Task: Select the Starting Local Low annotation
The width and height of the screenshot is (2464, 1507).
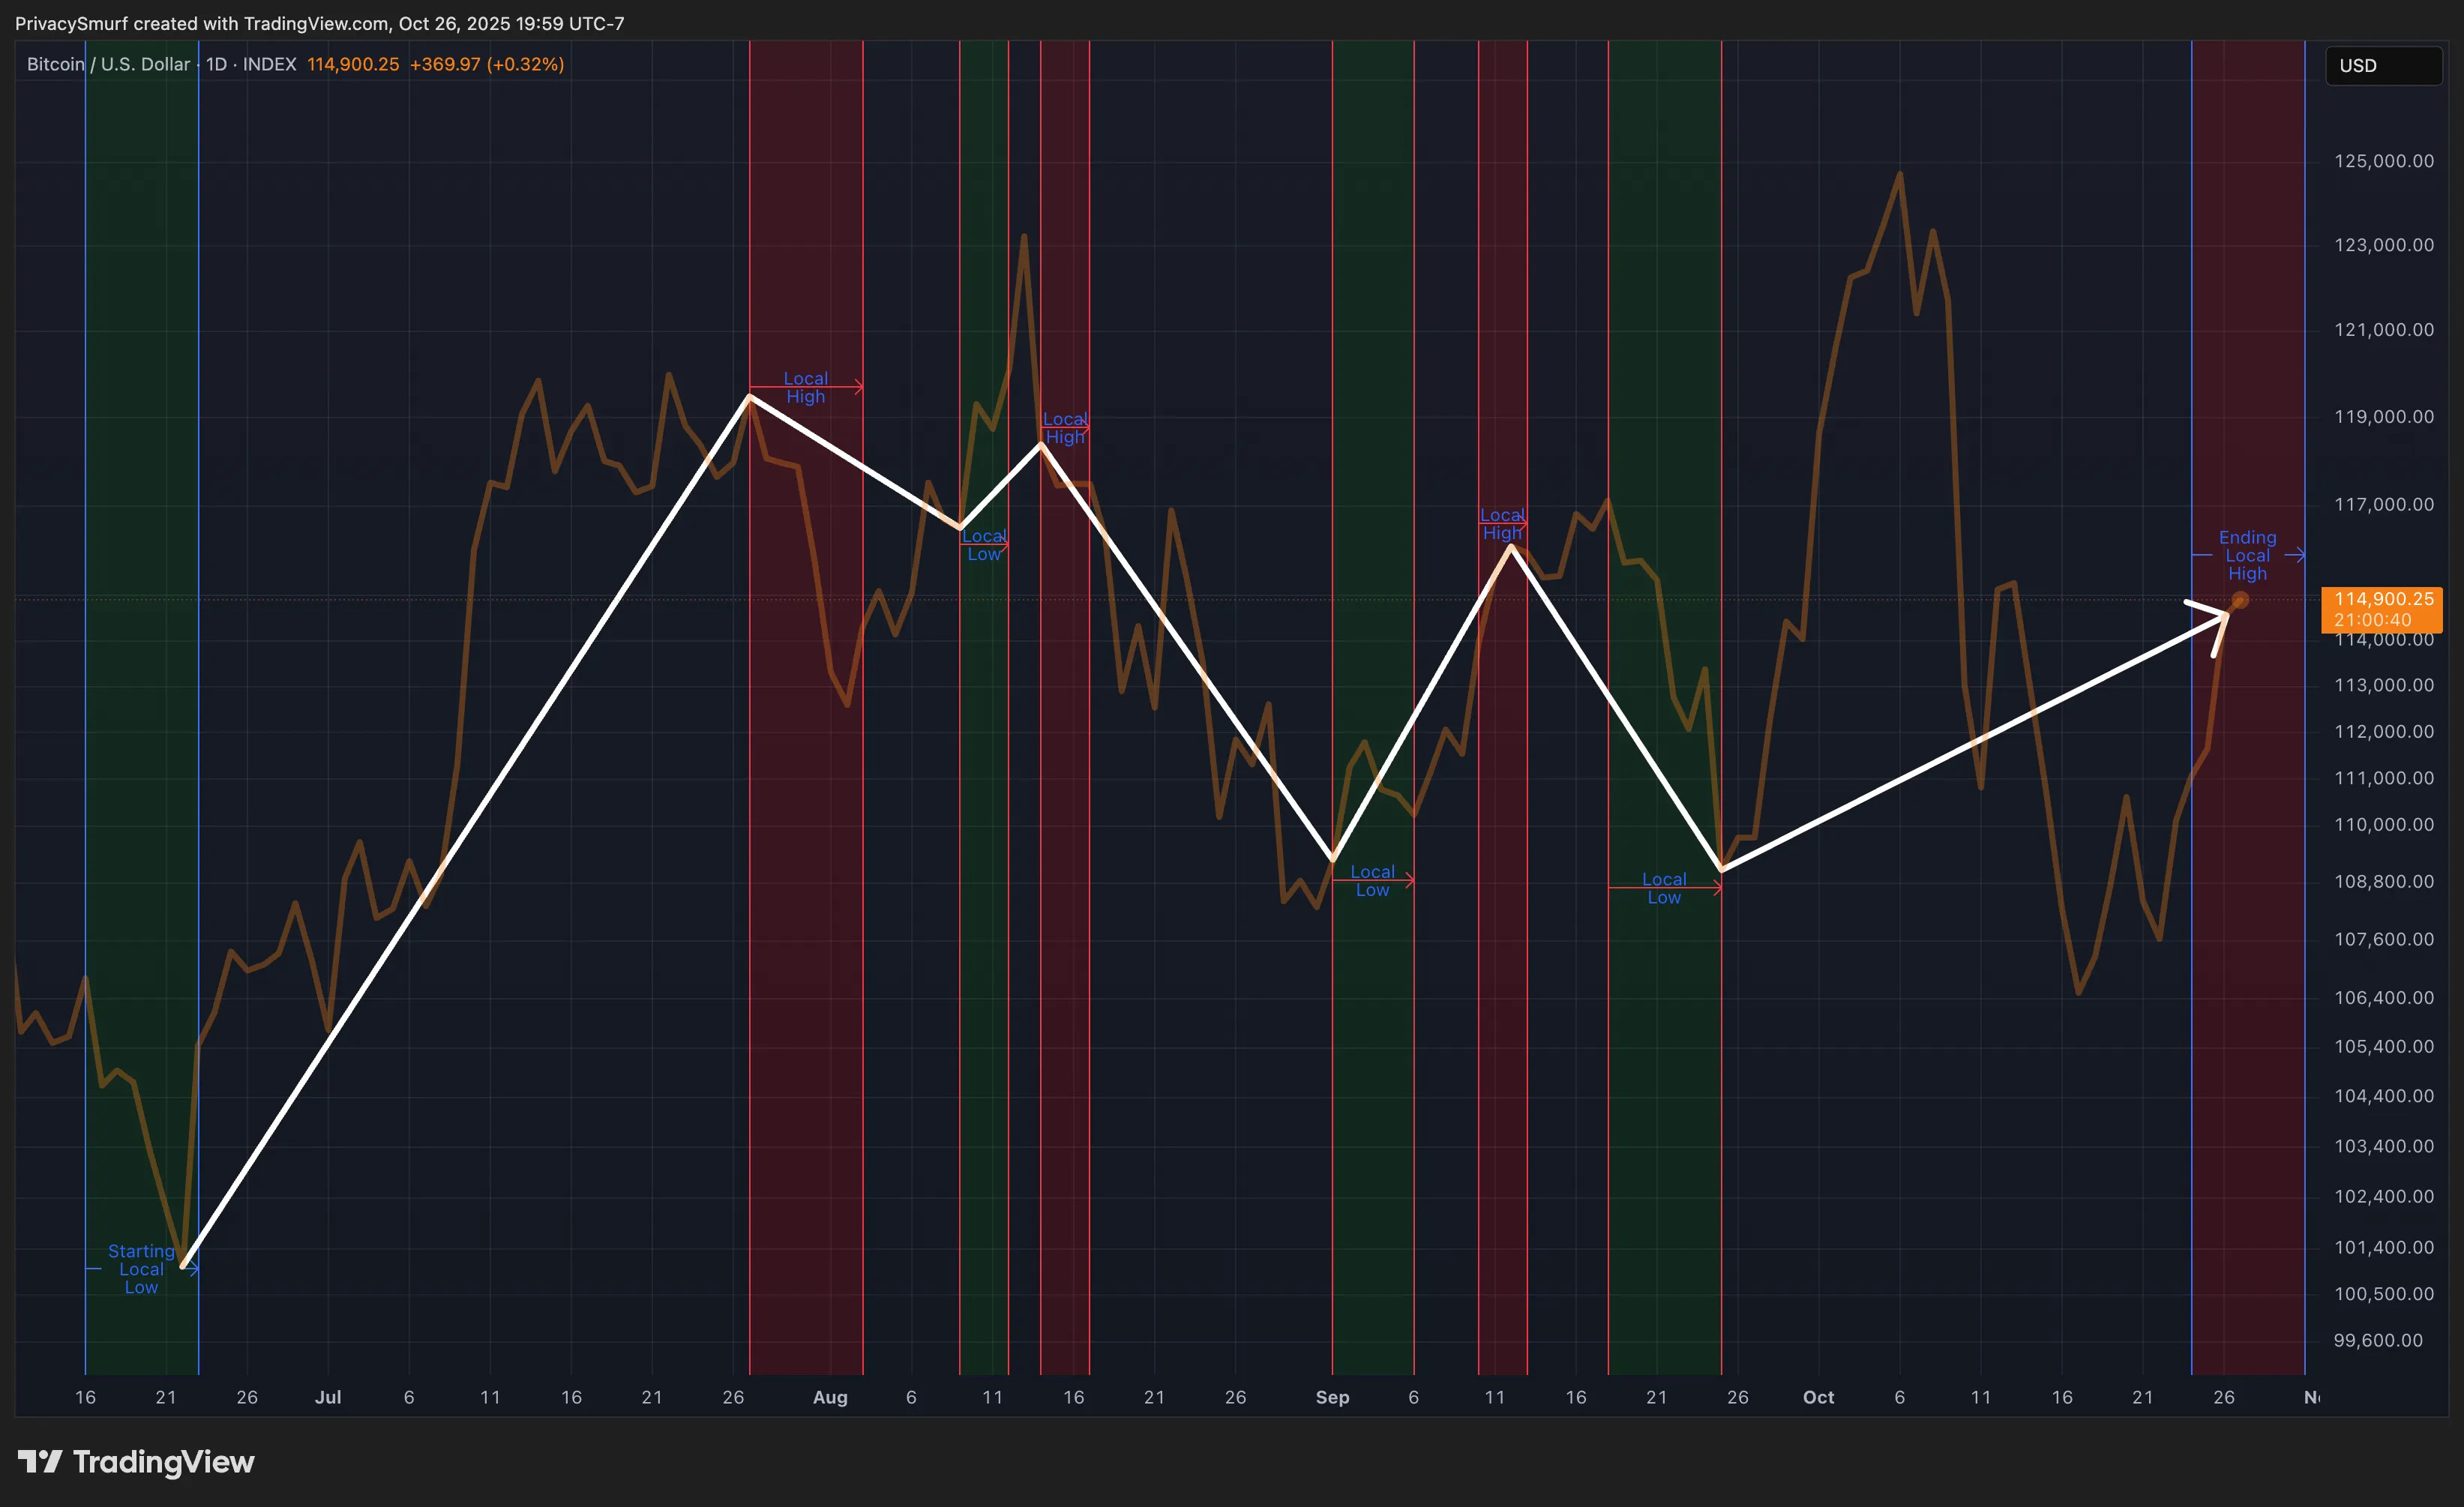Action: (x=141, y=1269)
